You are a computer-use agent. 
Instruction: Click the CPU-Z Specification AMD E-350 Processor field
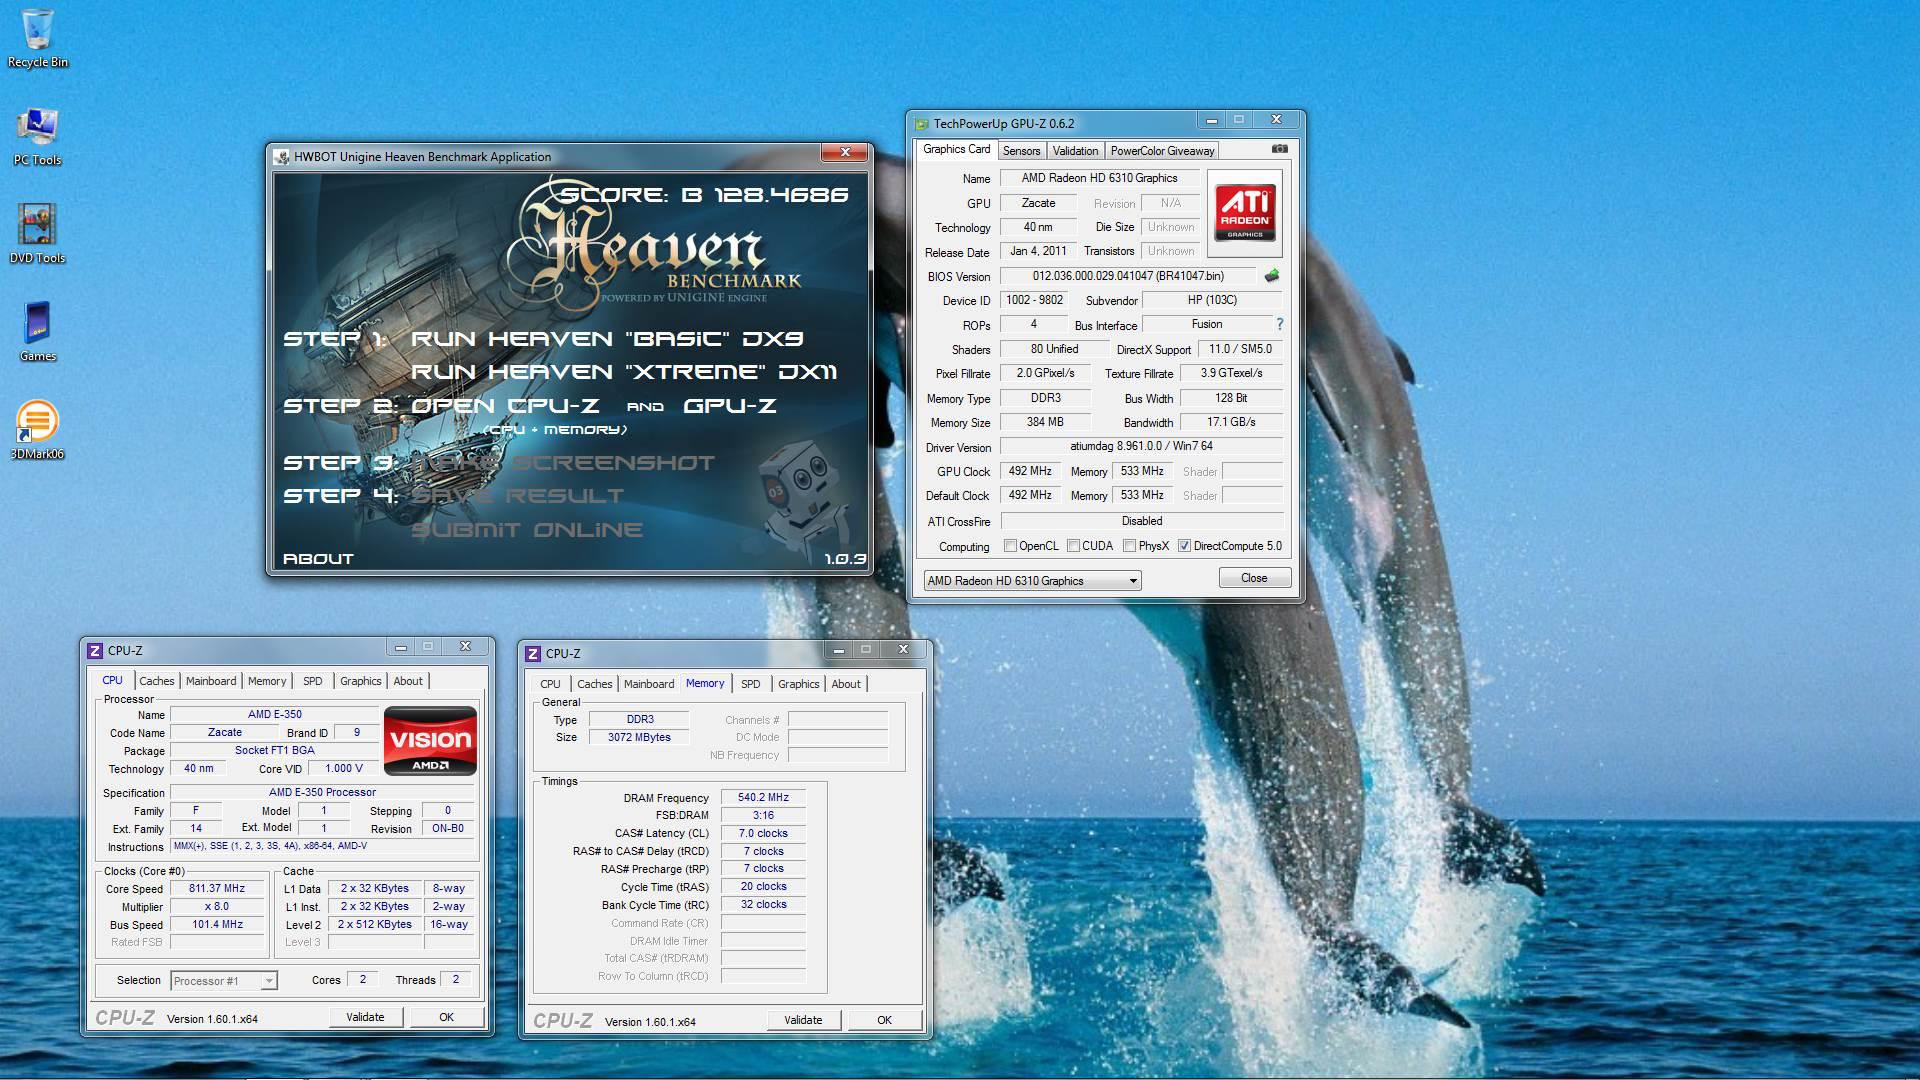(x=322, y=792)
